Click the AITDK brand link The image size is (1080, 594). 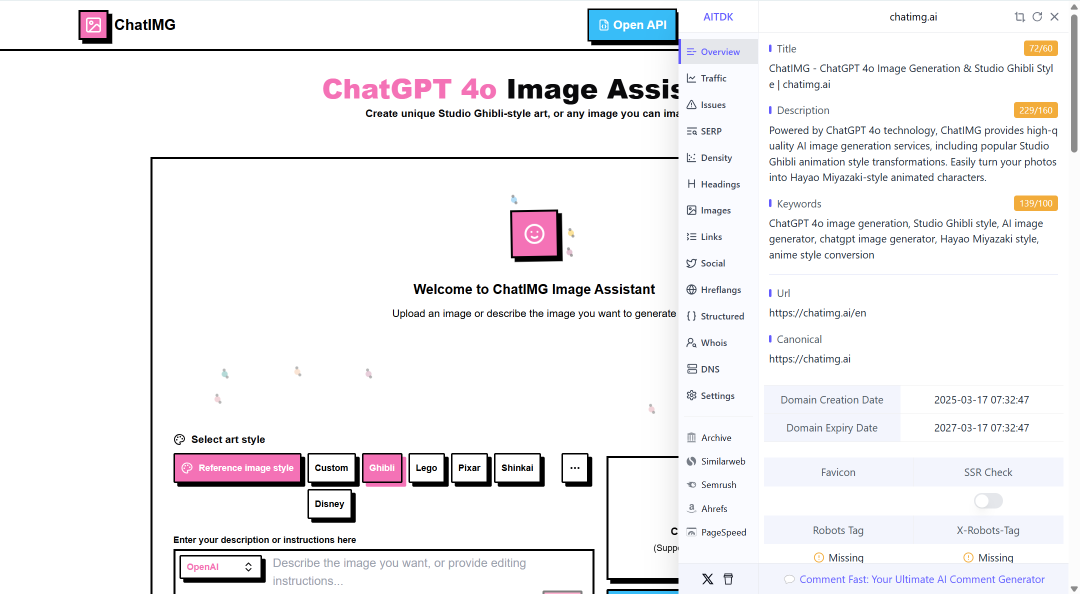pos(718,17)
